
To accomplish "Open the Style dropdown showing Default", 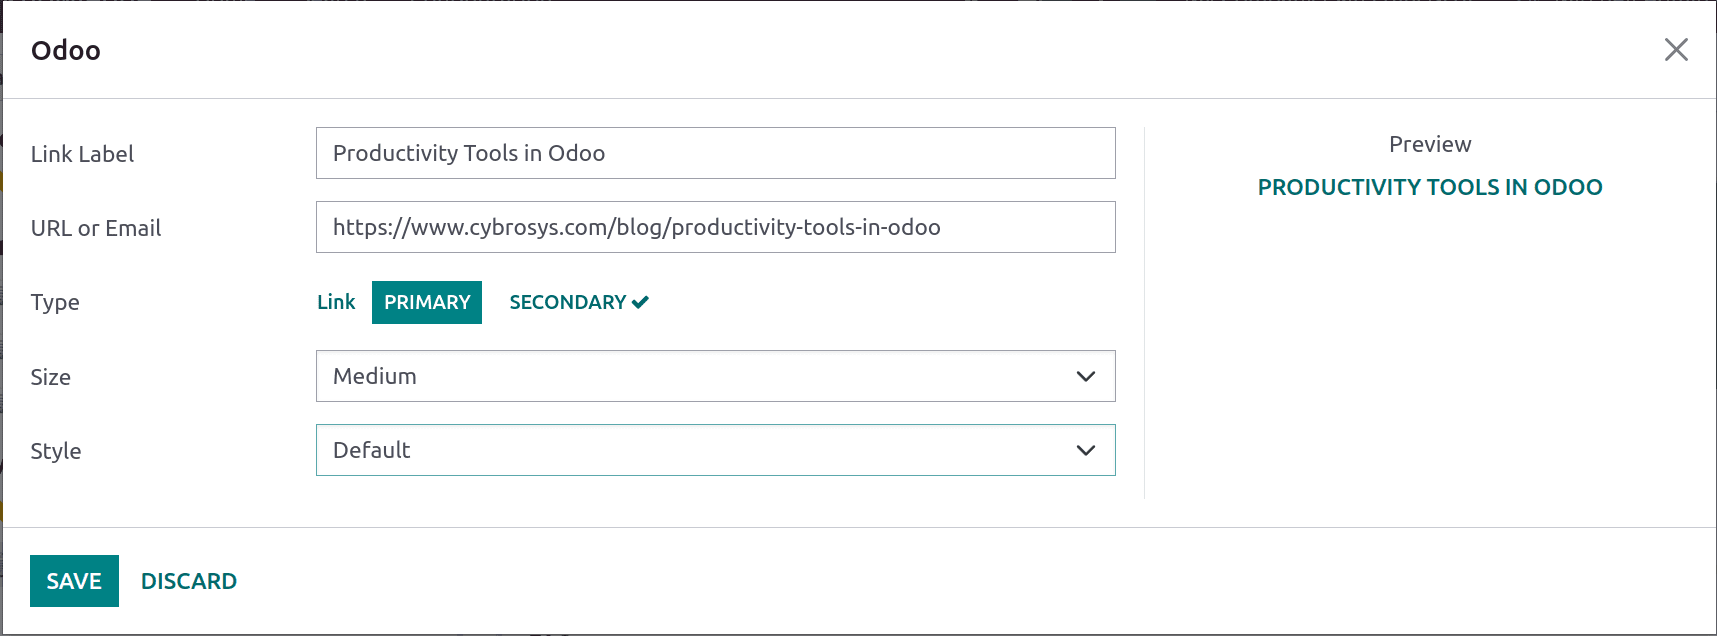I will pos(715,450).
